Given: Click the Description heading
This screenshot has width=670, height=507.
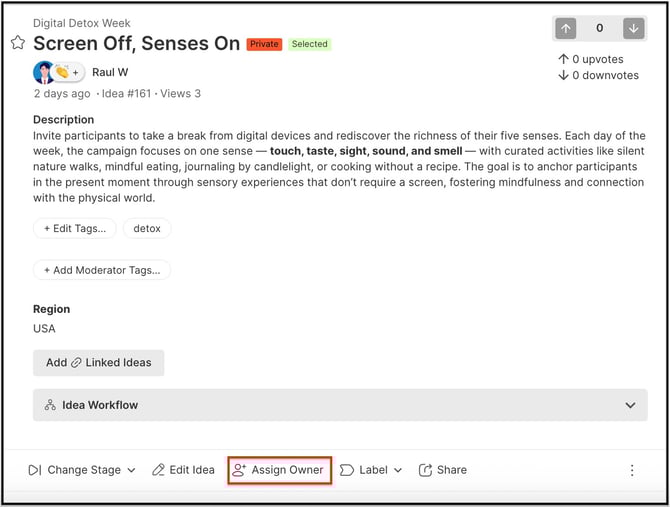Looking at the screenshot, I should [64, 120].
